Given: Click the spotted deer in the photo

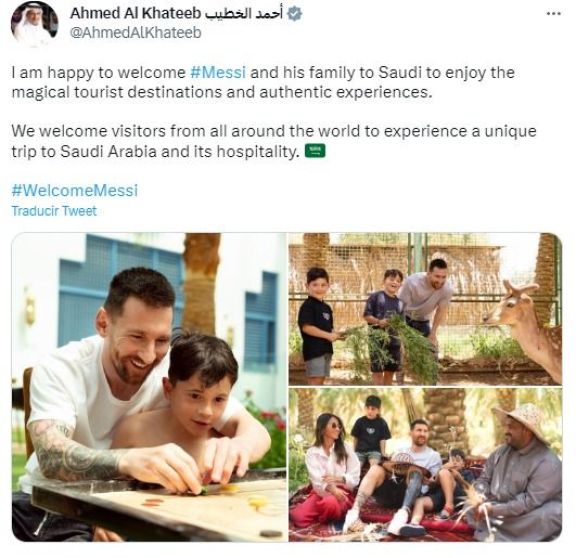Looking at the screenshot, I should point(525,329).
